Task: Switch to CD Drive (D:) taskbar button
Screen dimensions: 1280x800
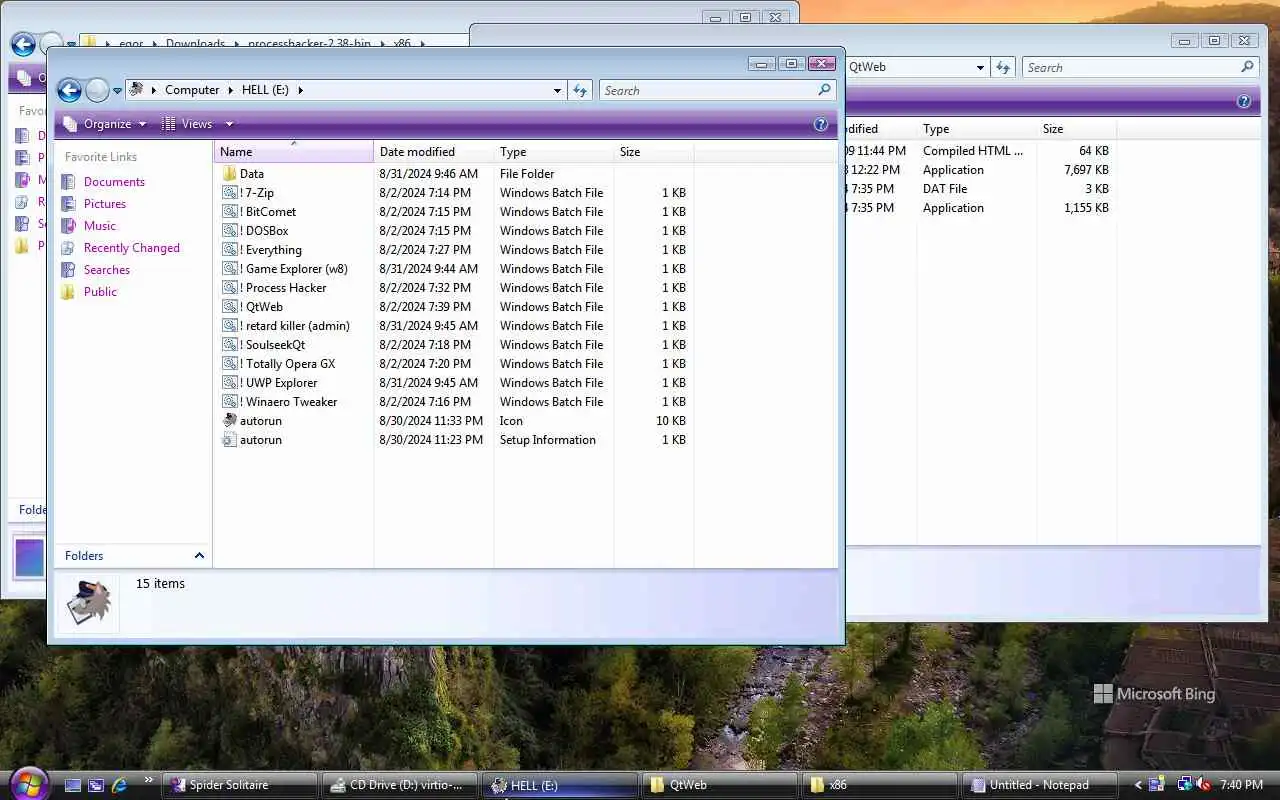Action: point(400,785)
